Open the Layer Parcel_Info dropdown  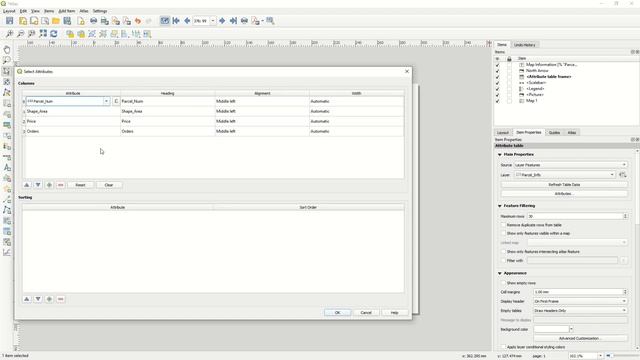click(564, 175)
